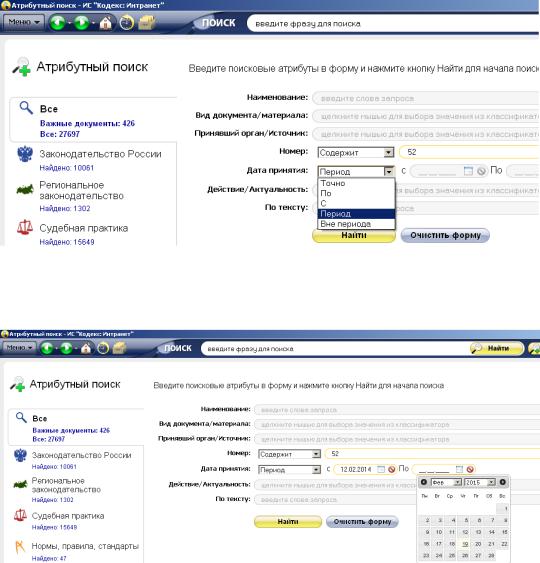This screenshot has height=563, width=540.
Task: Open Найдено: 15649 link, upper window
Action: pyautogui.click(x=67, y=242)
